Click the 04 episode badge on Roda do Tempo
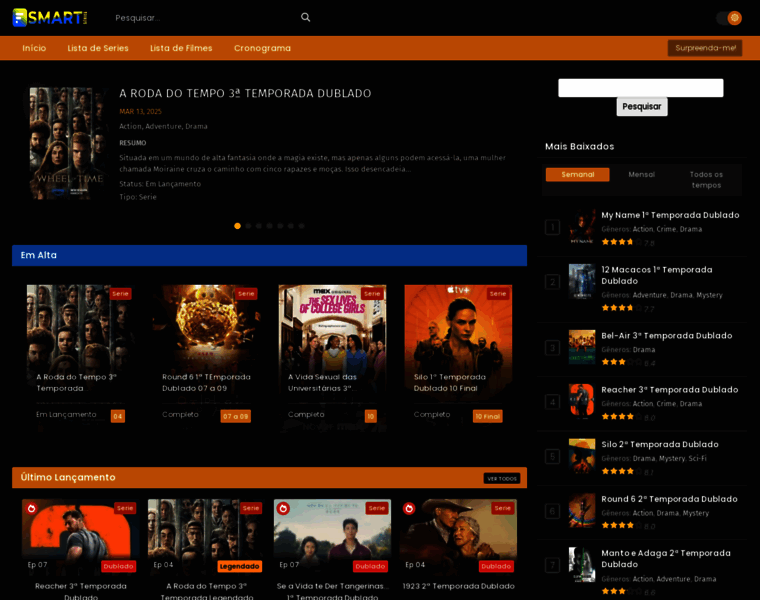760x600 pixels. [x=118, y=416]
